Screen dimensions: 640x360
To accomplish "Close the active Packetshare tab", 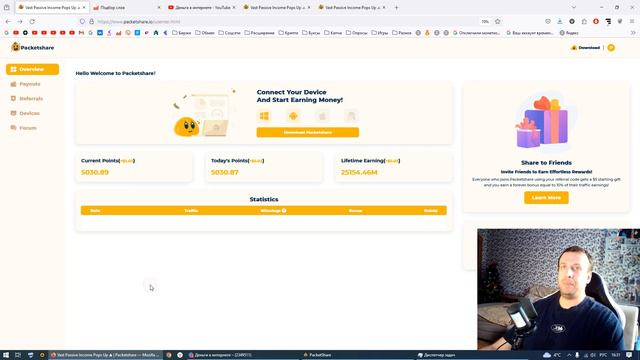I will click(84, 7).
